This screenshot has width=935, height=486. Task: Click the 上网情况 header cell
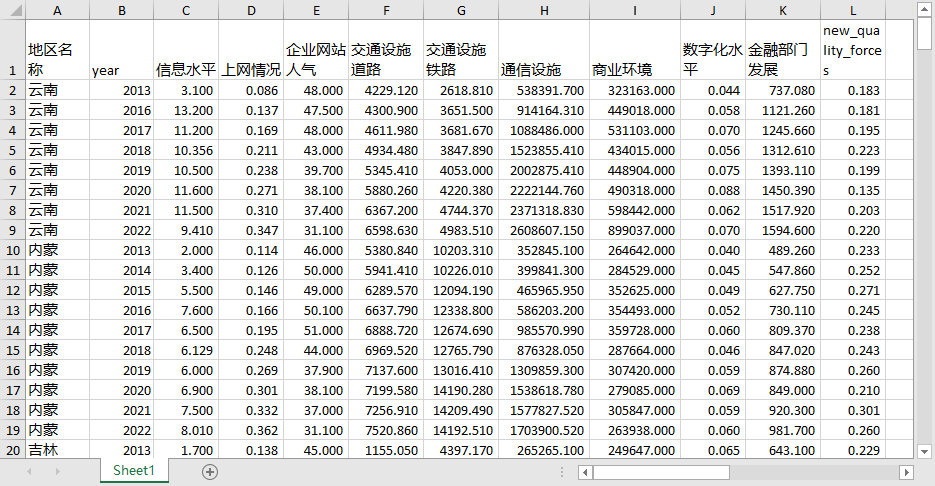click(251, 49)
